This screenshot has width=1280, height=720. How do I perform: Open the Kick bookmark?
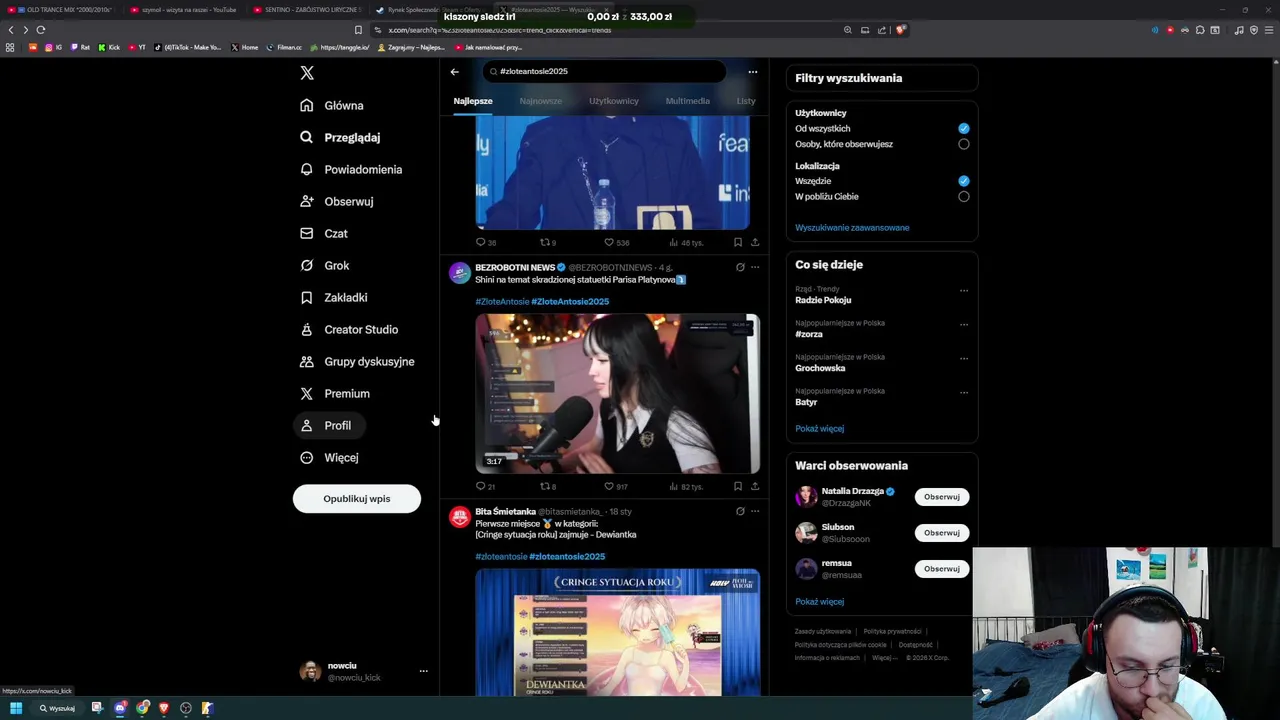click(109, 47)
